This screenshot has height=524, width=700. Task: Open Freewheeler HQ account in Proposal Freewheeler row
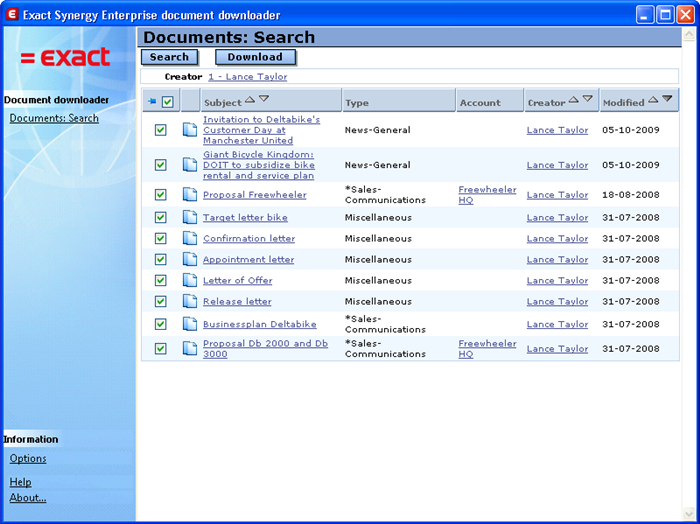[x=487, y=195]
